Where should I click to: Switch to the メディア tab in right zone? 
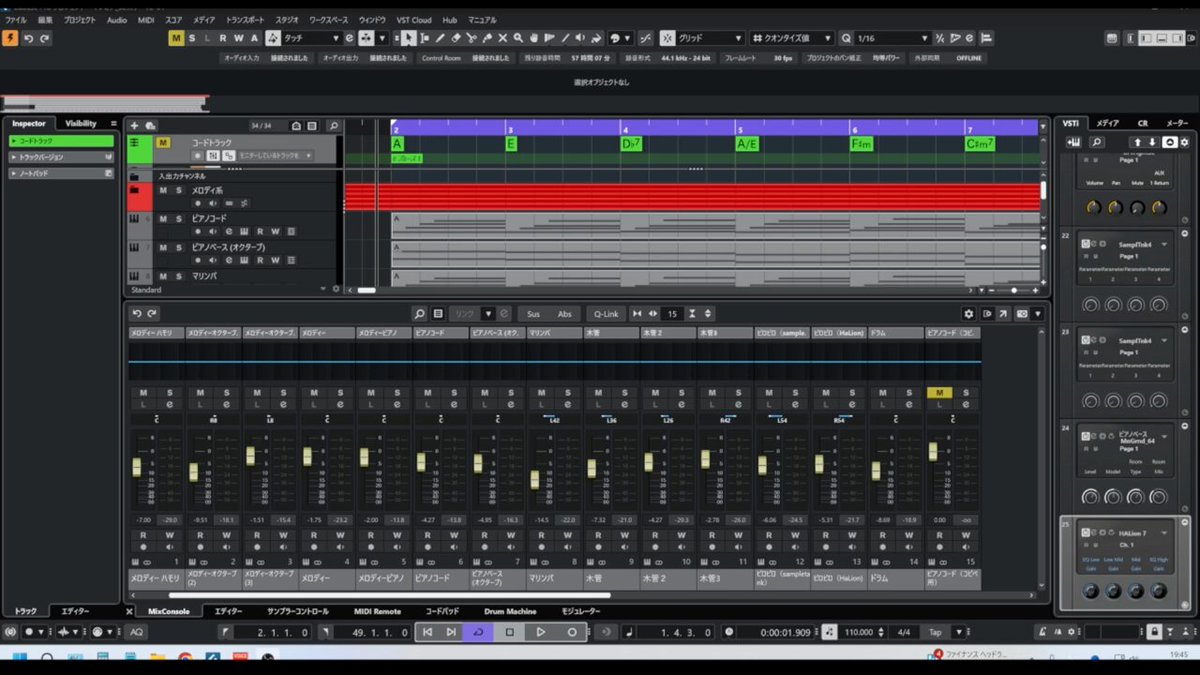point(1108,123)
